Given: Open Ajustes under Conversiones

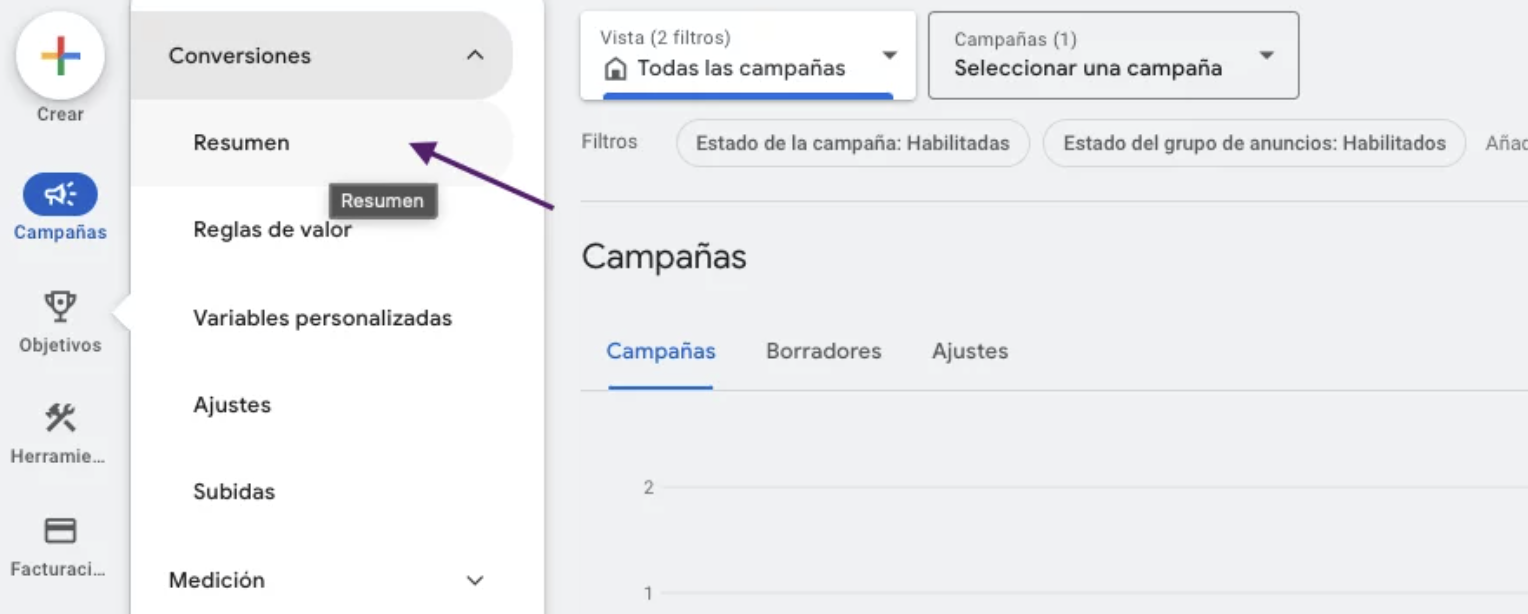Looking at the screenshot, I should (x=232, y=405).
